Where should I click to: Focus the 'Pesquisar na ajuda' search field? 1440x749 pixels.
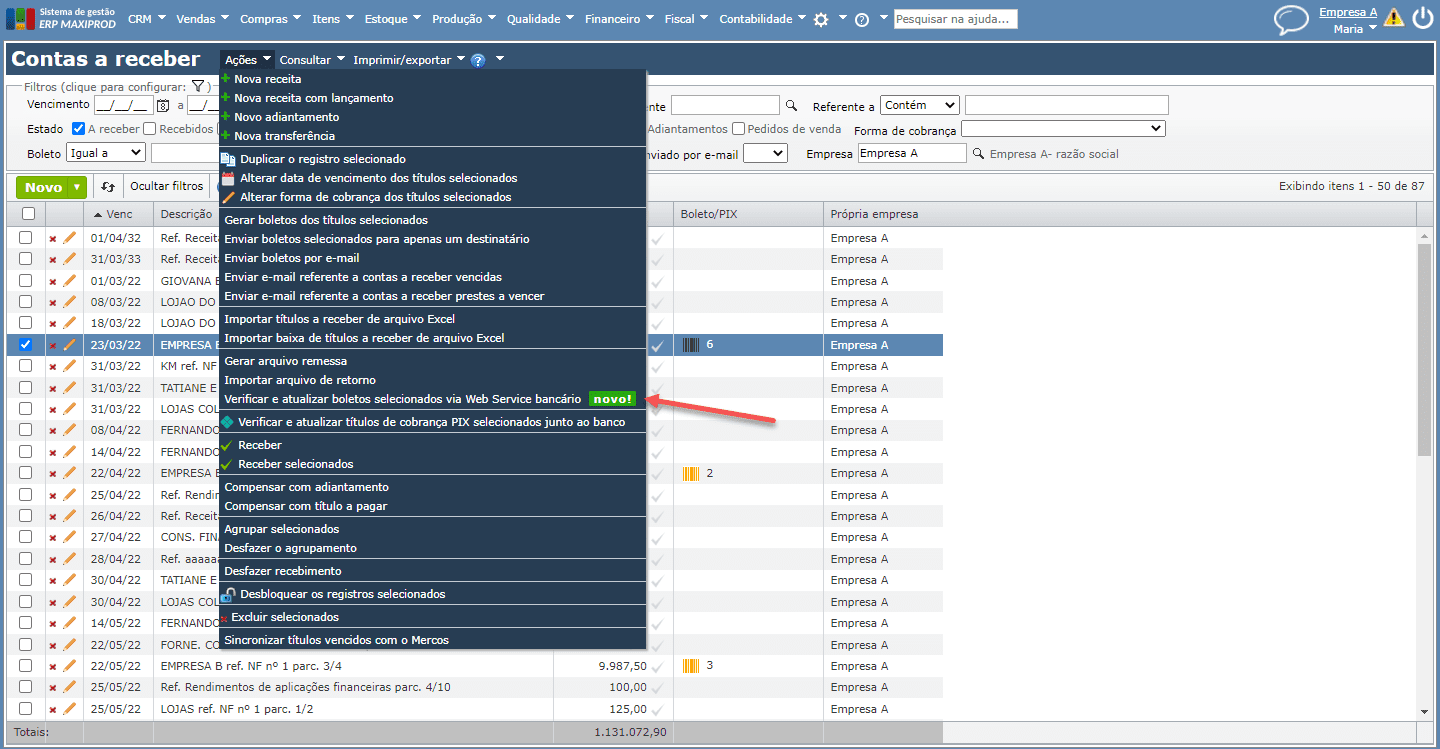click(x=955, y=19)
